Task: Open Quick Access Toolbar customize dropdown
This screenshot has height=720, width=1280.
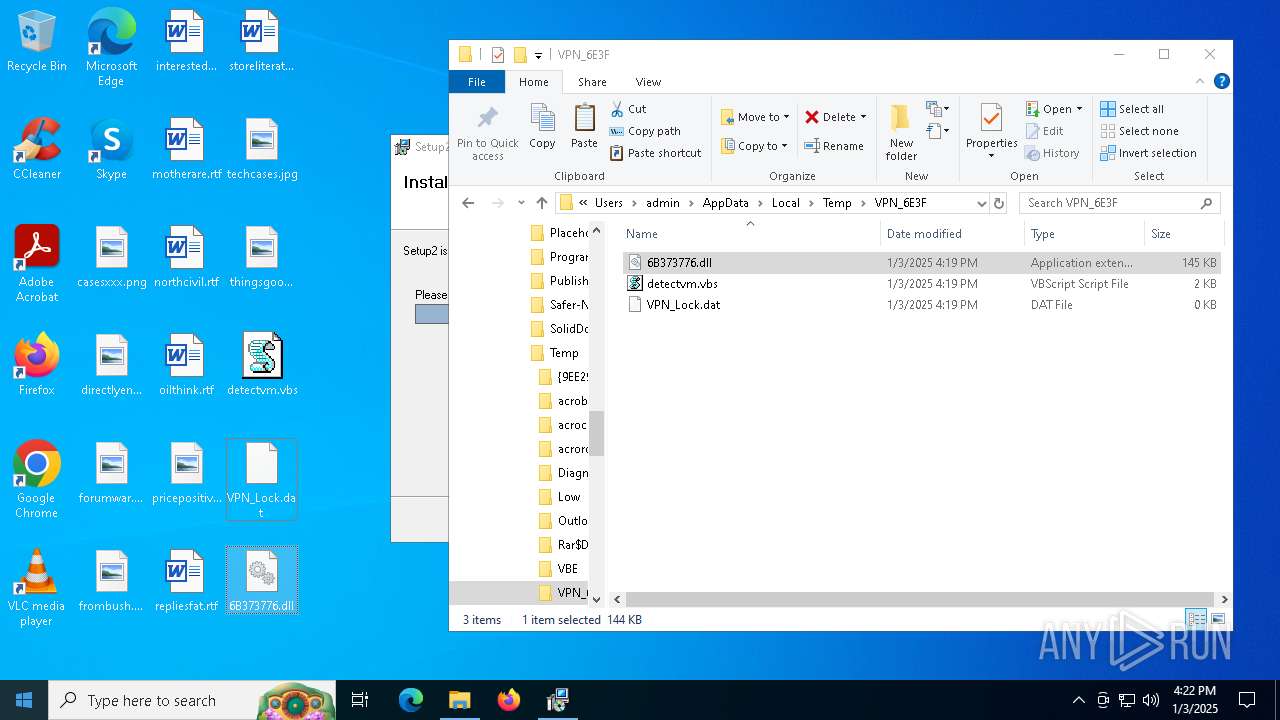Action: pos(538,55)
